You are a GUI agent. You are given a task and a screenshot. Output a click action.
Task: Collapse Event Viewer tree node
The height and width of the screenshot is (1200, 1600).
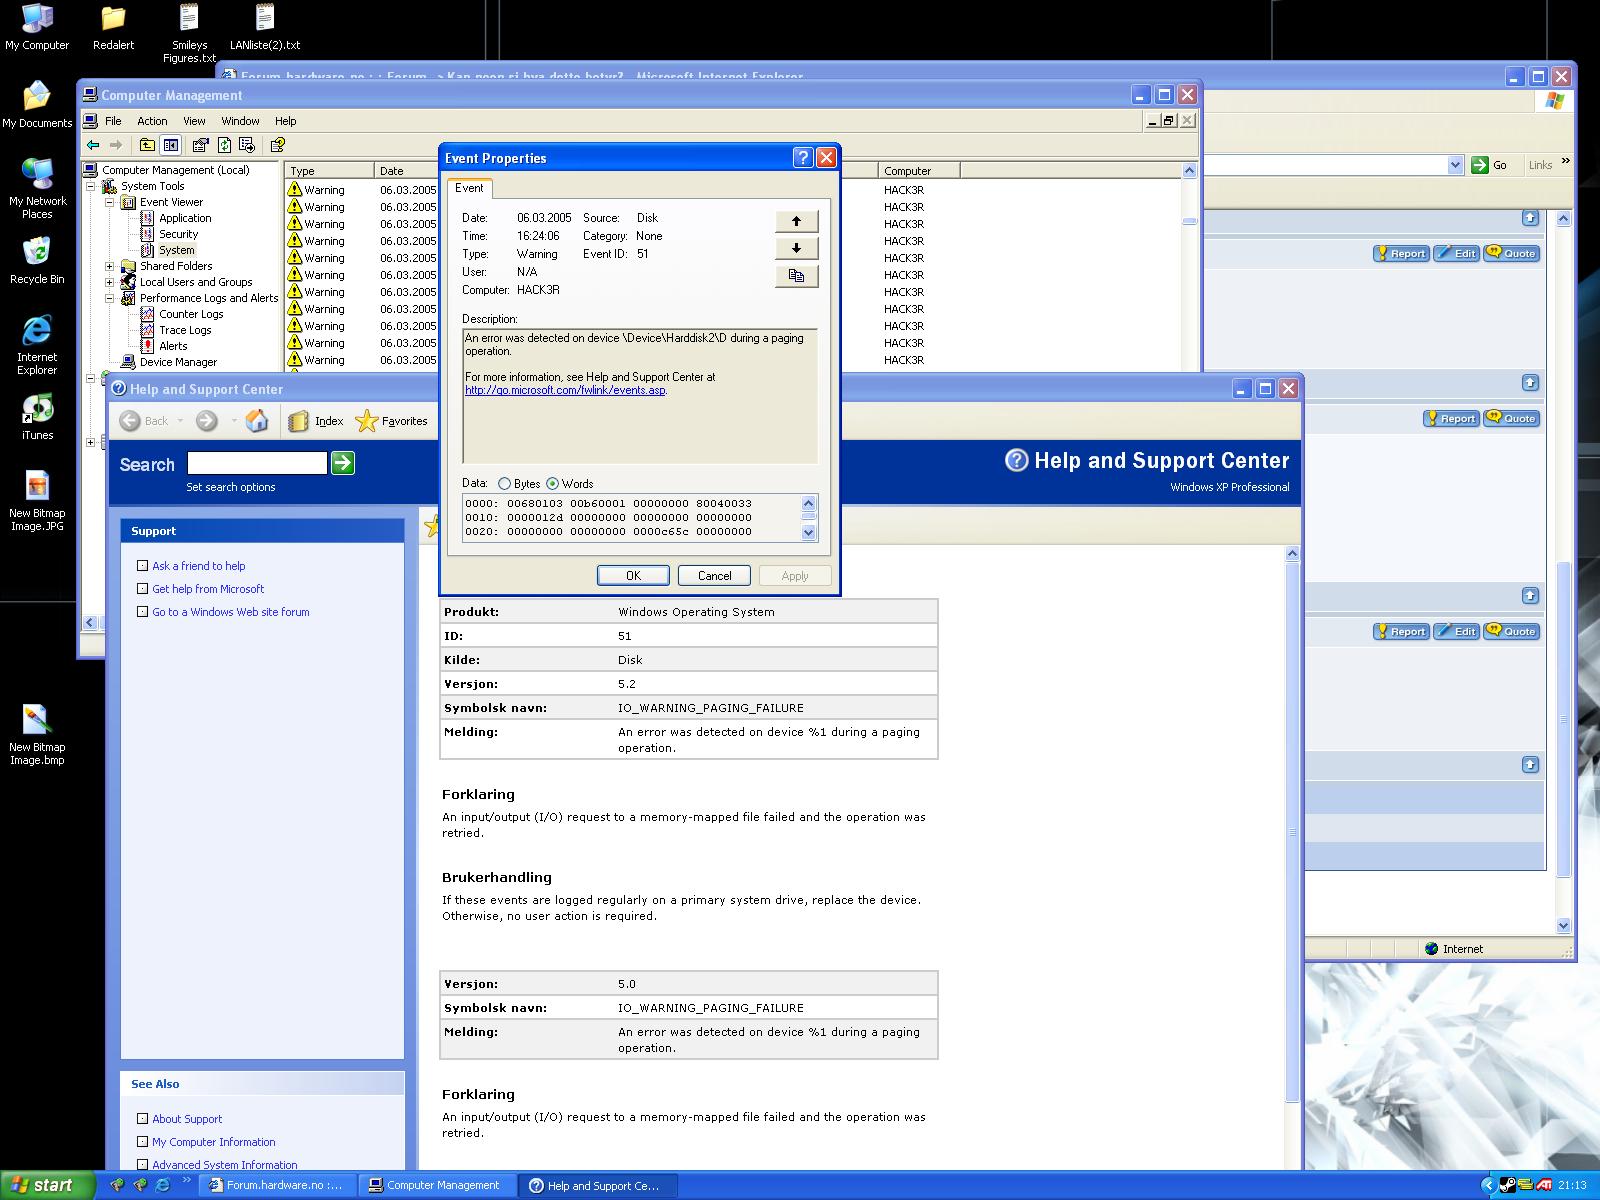pyautogui.click(x=110, y=202)
